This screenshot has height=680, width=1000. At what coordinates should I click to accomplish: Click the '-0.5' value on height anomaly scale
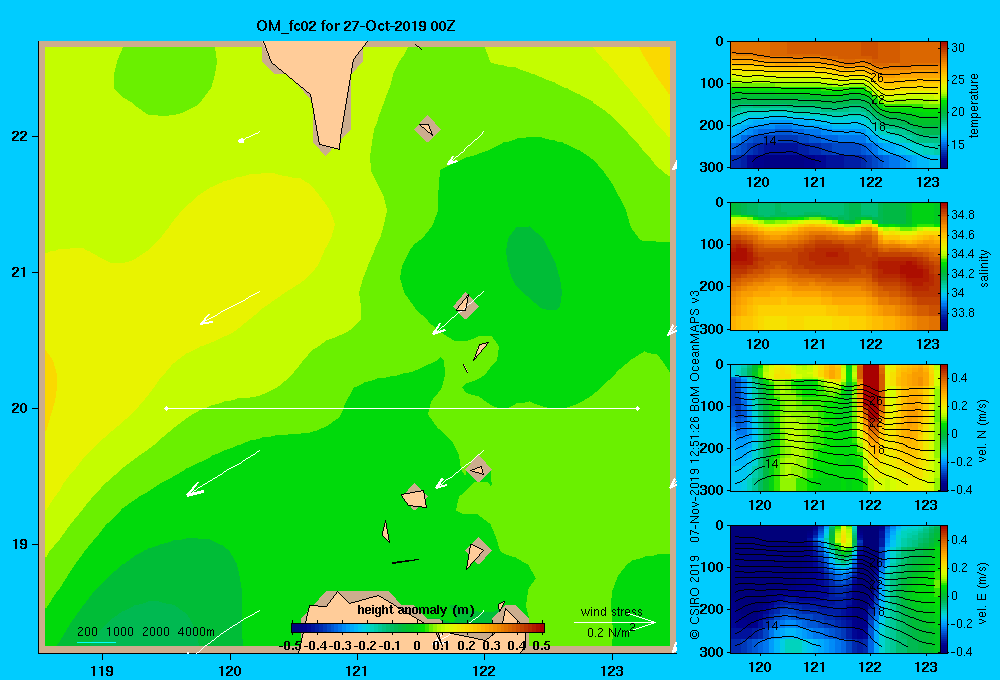290,646
